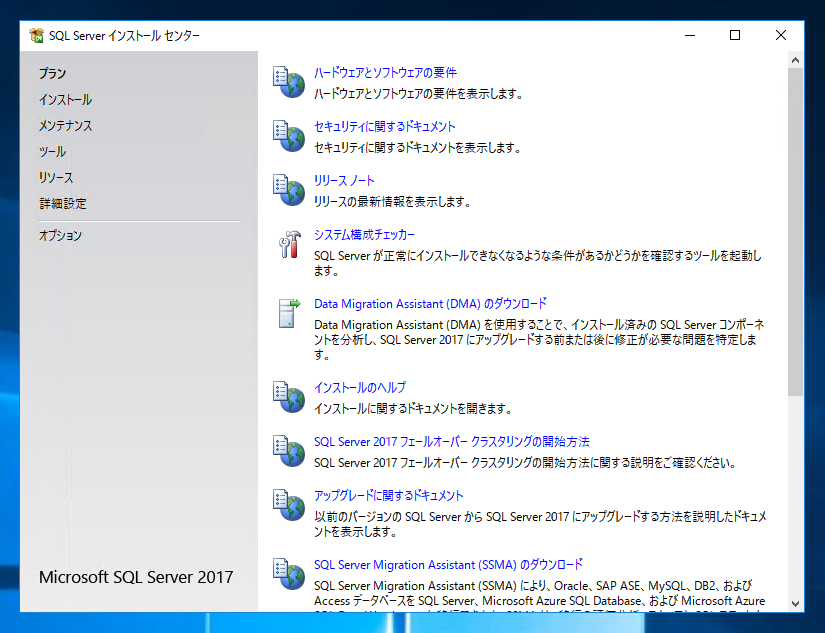This screenshot has height=633, width=825.
Task: Click the SQL Server setup title bar icon
Action: 36,35
